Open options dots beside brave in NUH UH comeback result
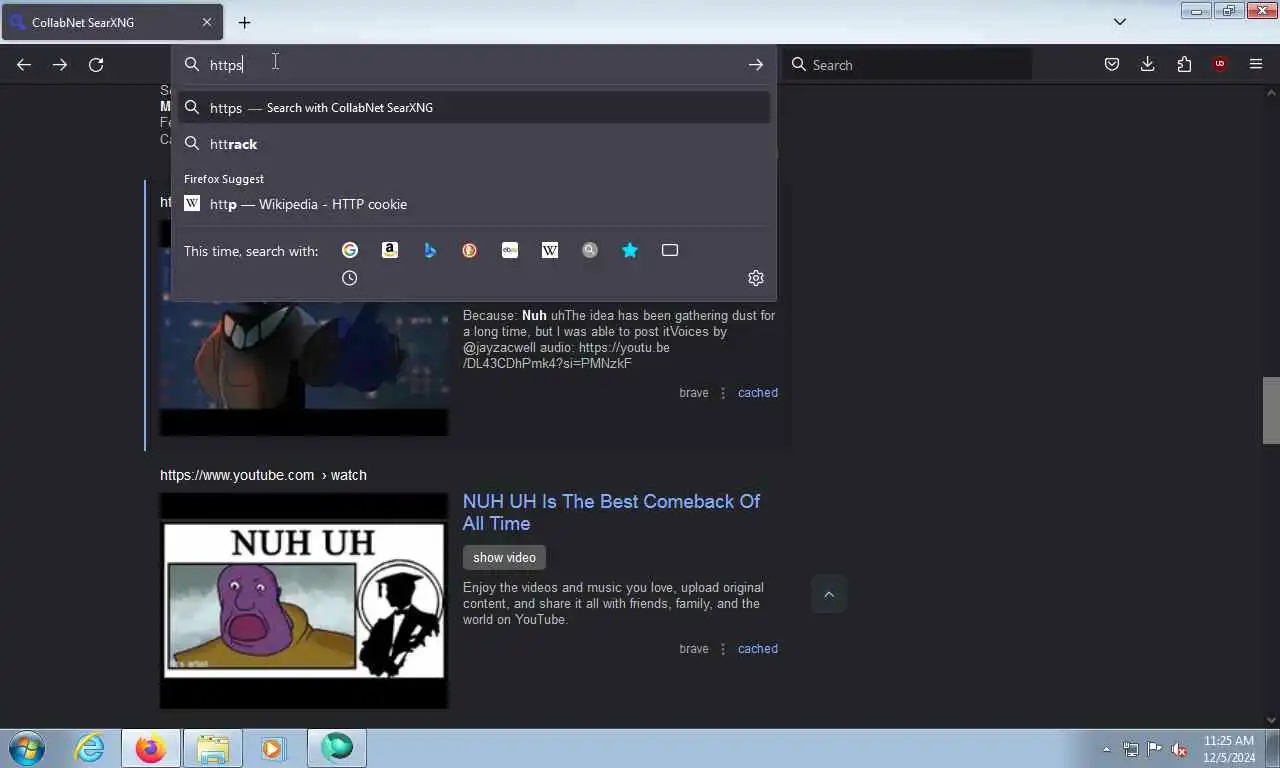1280x768 pixels. coord(723,649)
